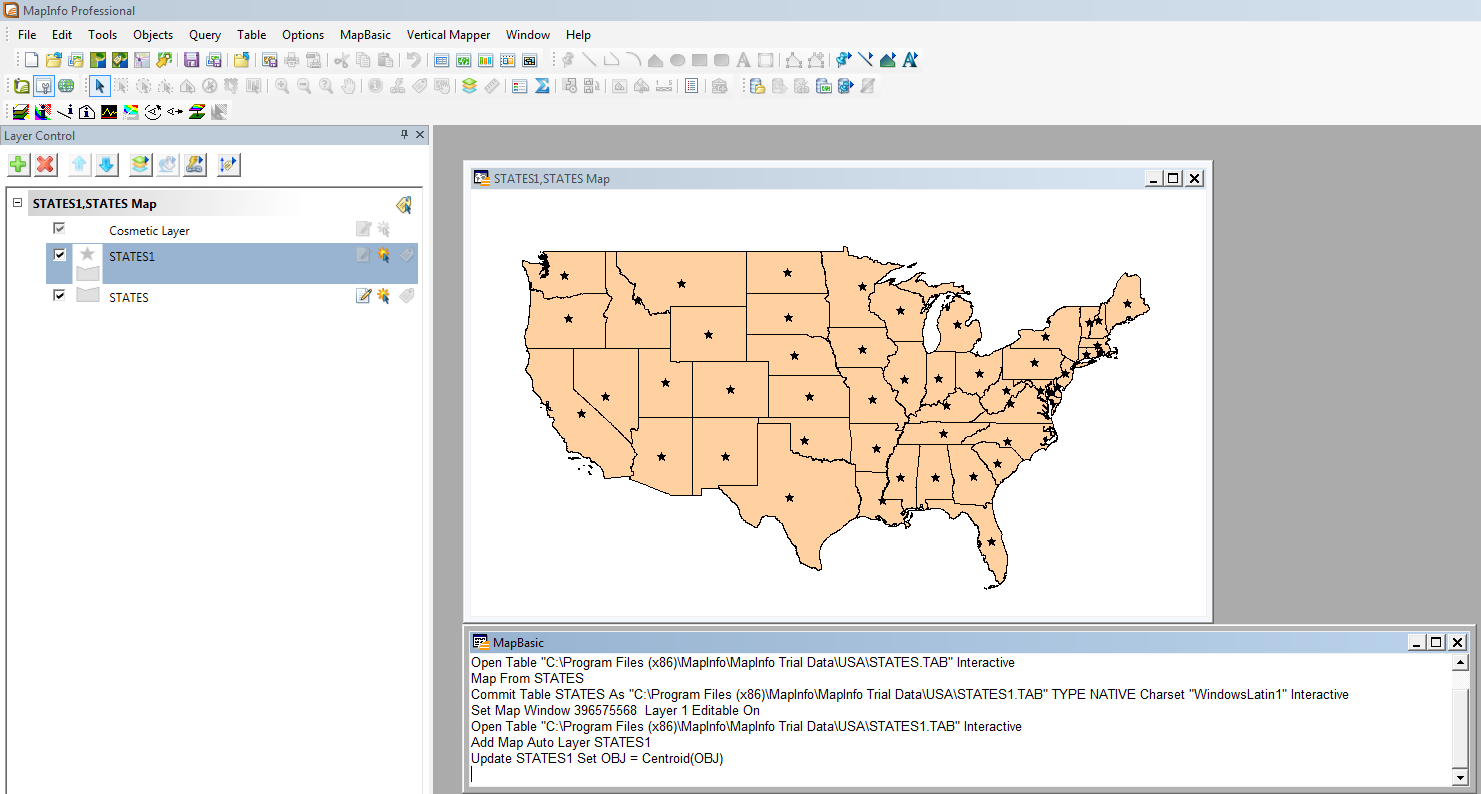The width and height of the screenshot is (1481, 794).
Task: Select the arrow Select tool in toolbar
Action: pyautogui.click(x=99, y=86)
